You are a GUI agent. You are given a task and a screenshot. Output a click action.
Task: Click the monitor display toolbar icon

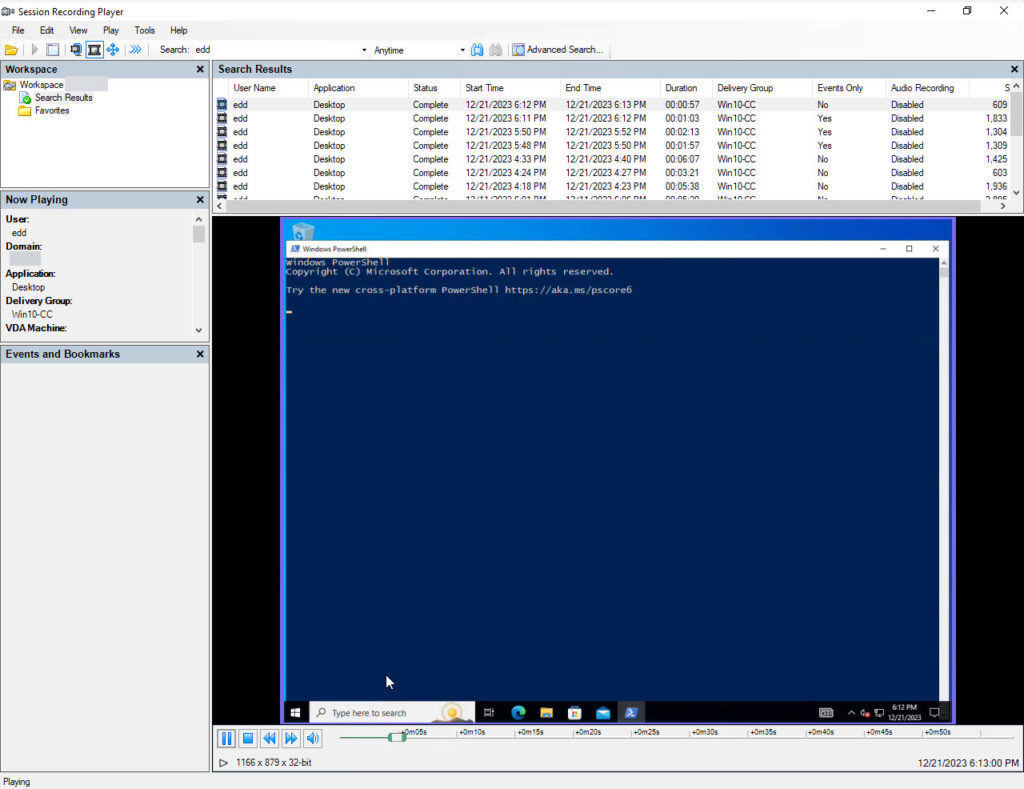76,50
